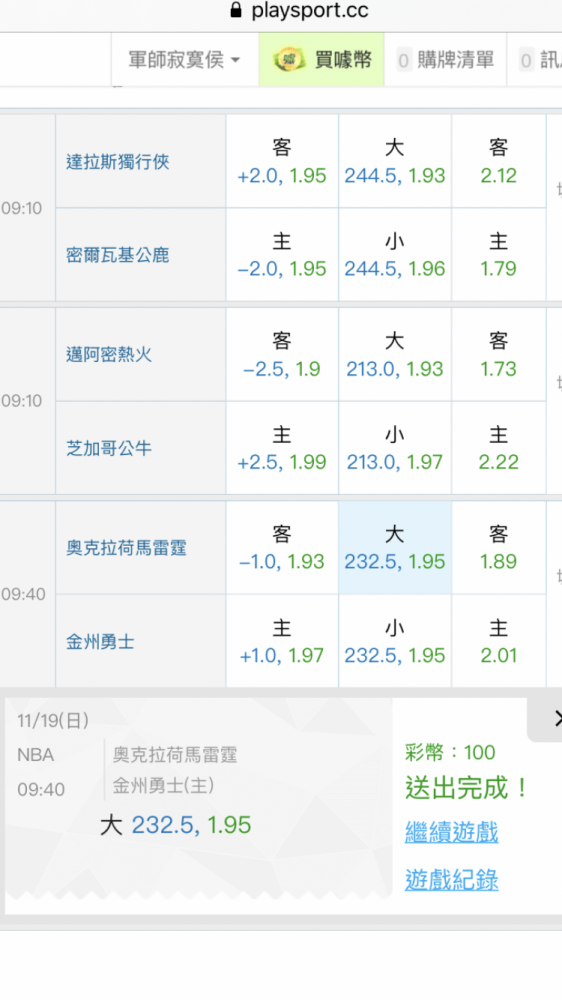Pick 客 +2.0, 1.95 for 達拉斯獨行俠
Screen dimensions: 562x1000
pos(282,161)
